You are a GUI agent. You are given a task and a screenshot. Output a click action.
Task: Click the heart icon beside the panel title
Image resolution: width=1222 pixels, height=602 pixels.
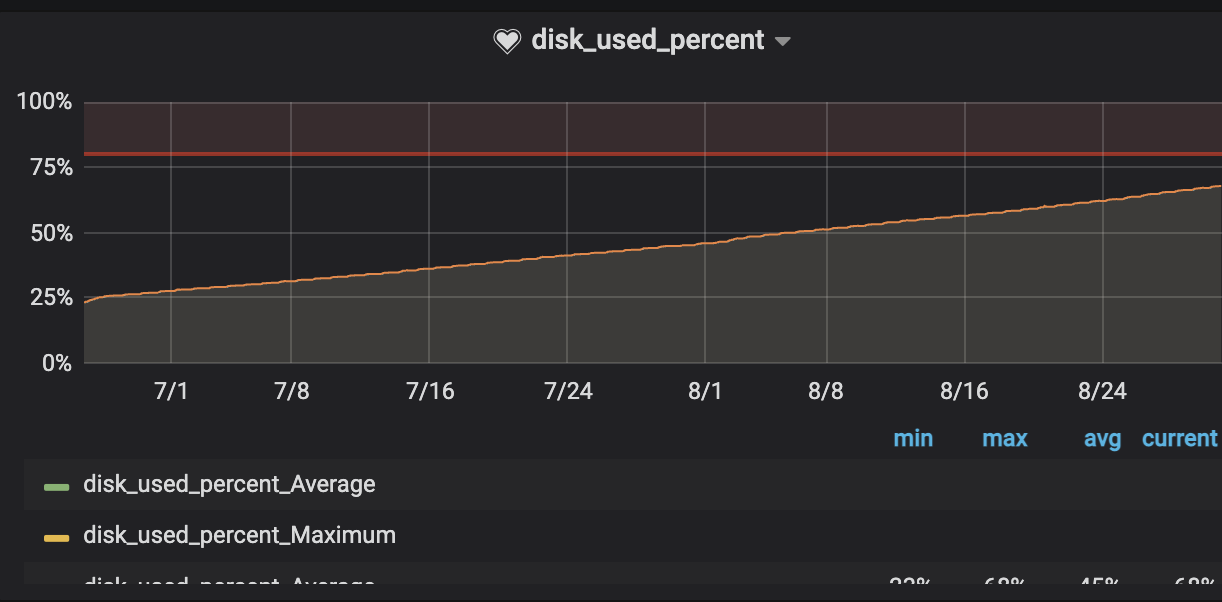[x=507, y=40]
